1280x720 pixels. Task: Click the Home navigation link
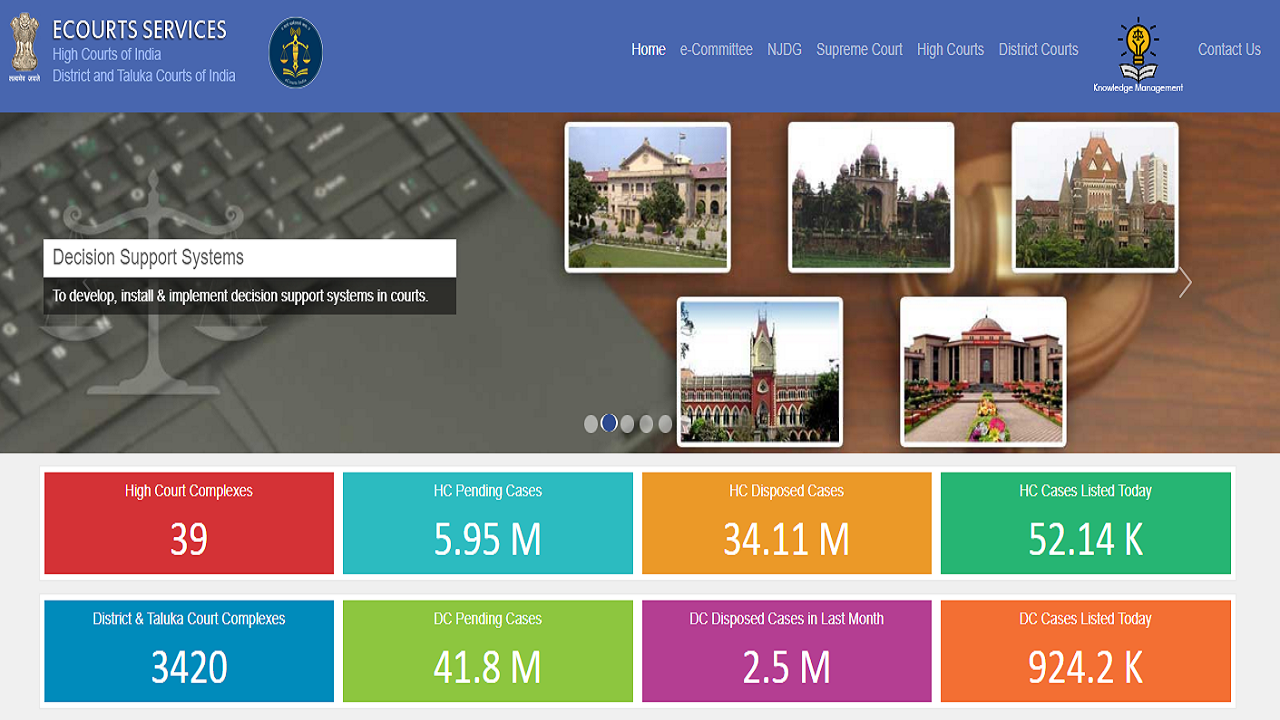tap(648, 49)
